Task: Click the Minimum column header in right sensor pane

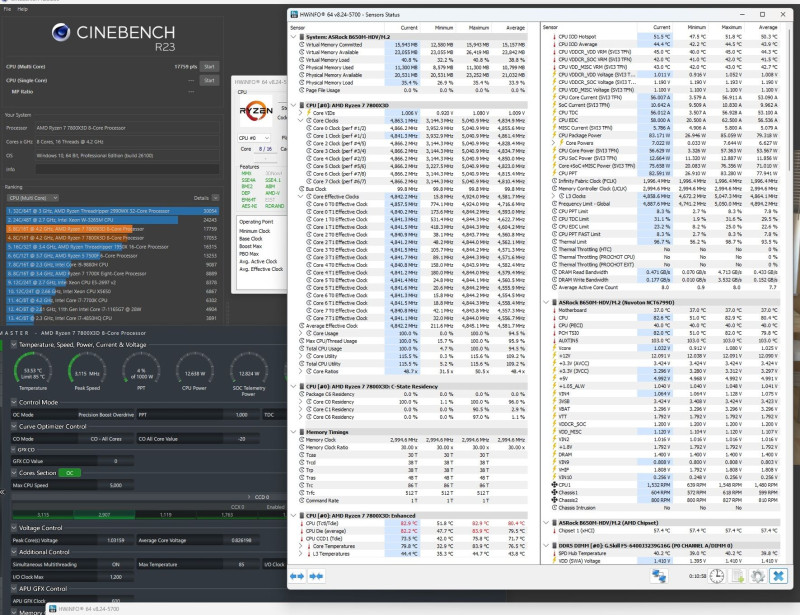Action: (696, 27)
